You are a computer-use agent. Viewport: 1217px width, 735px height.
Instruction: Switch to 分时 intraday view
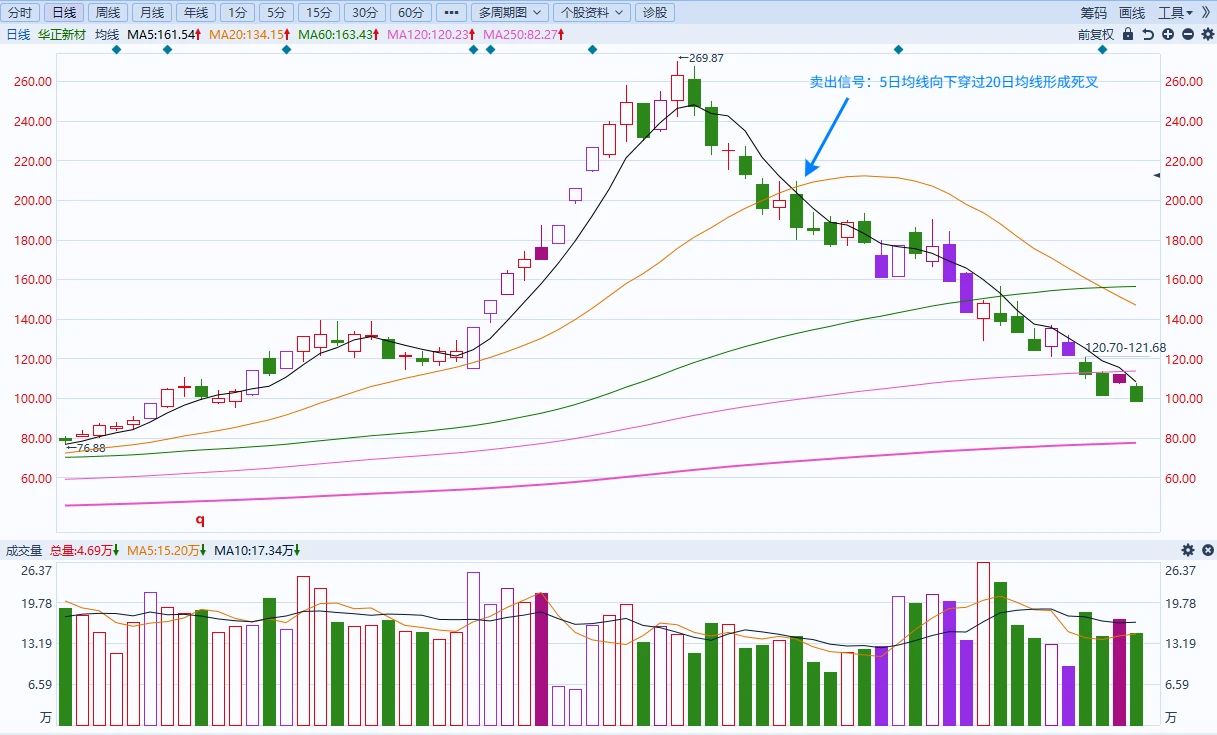[20, 13]
